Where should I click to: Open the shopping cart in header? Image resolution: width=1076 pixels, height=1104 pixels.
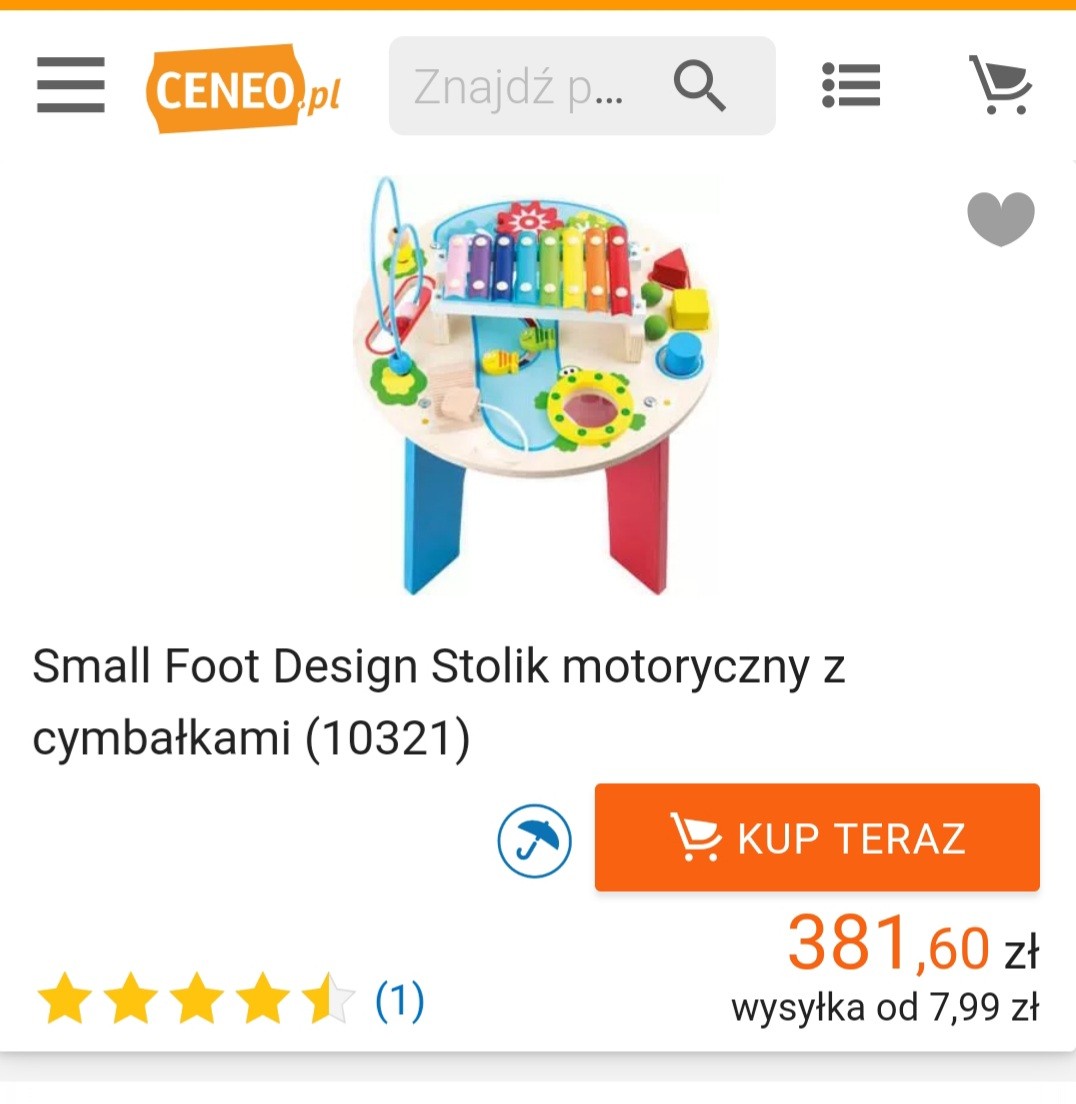click(x=1001, y=84)
